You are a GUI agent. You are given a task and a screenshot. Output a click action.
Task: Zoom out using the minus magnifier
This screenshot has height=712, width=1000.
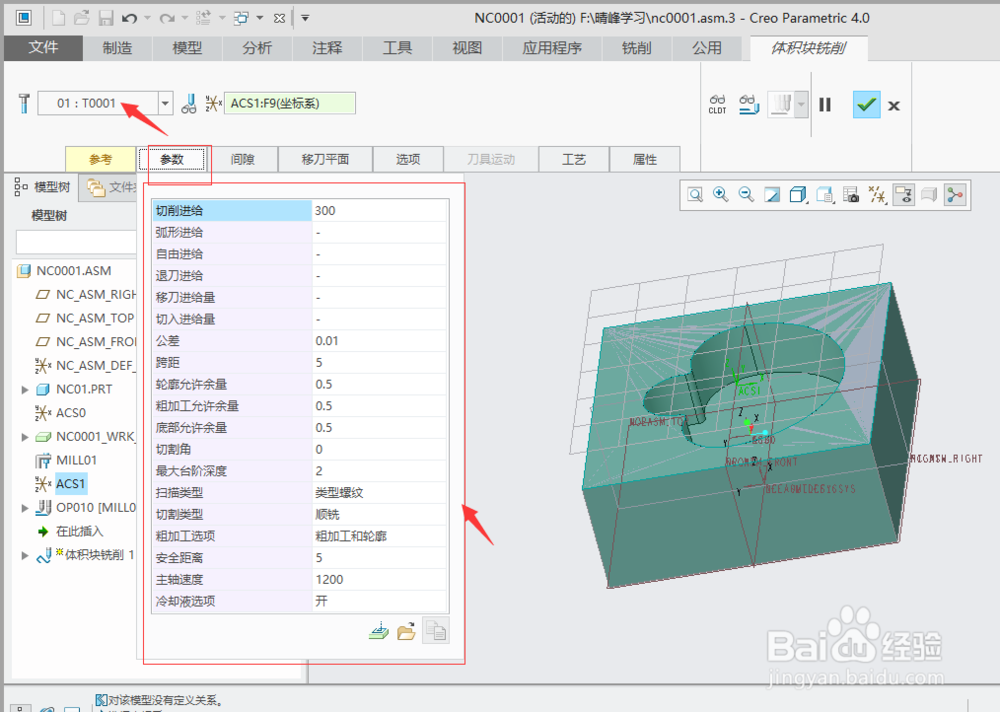point(746,195)
